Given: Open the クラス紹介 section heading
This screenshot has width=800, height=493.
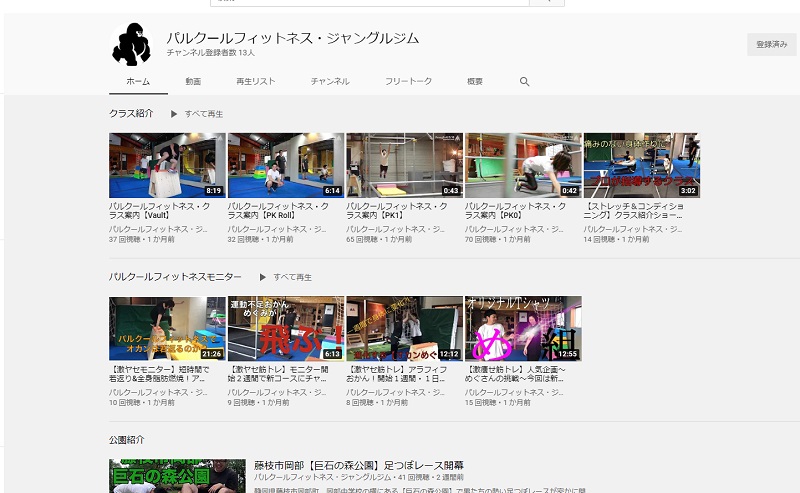Looking at the screenshot, I should coord(131,113).
